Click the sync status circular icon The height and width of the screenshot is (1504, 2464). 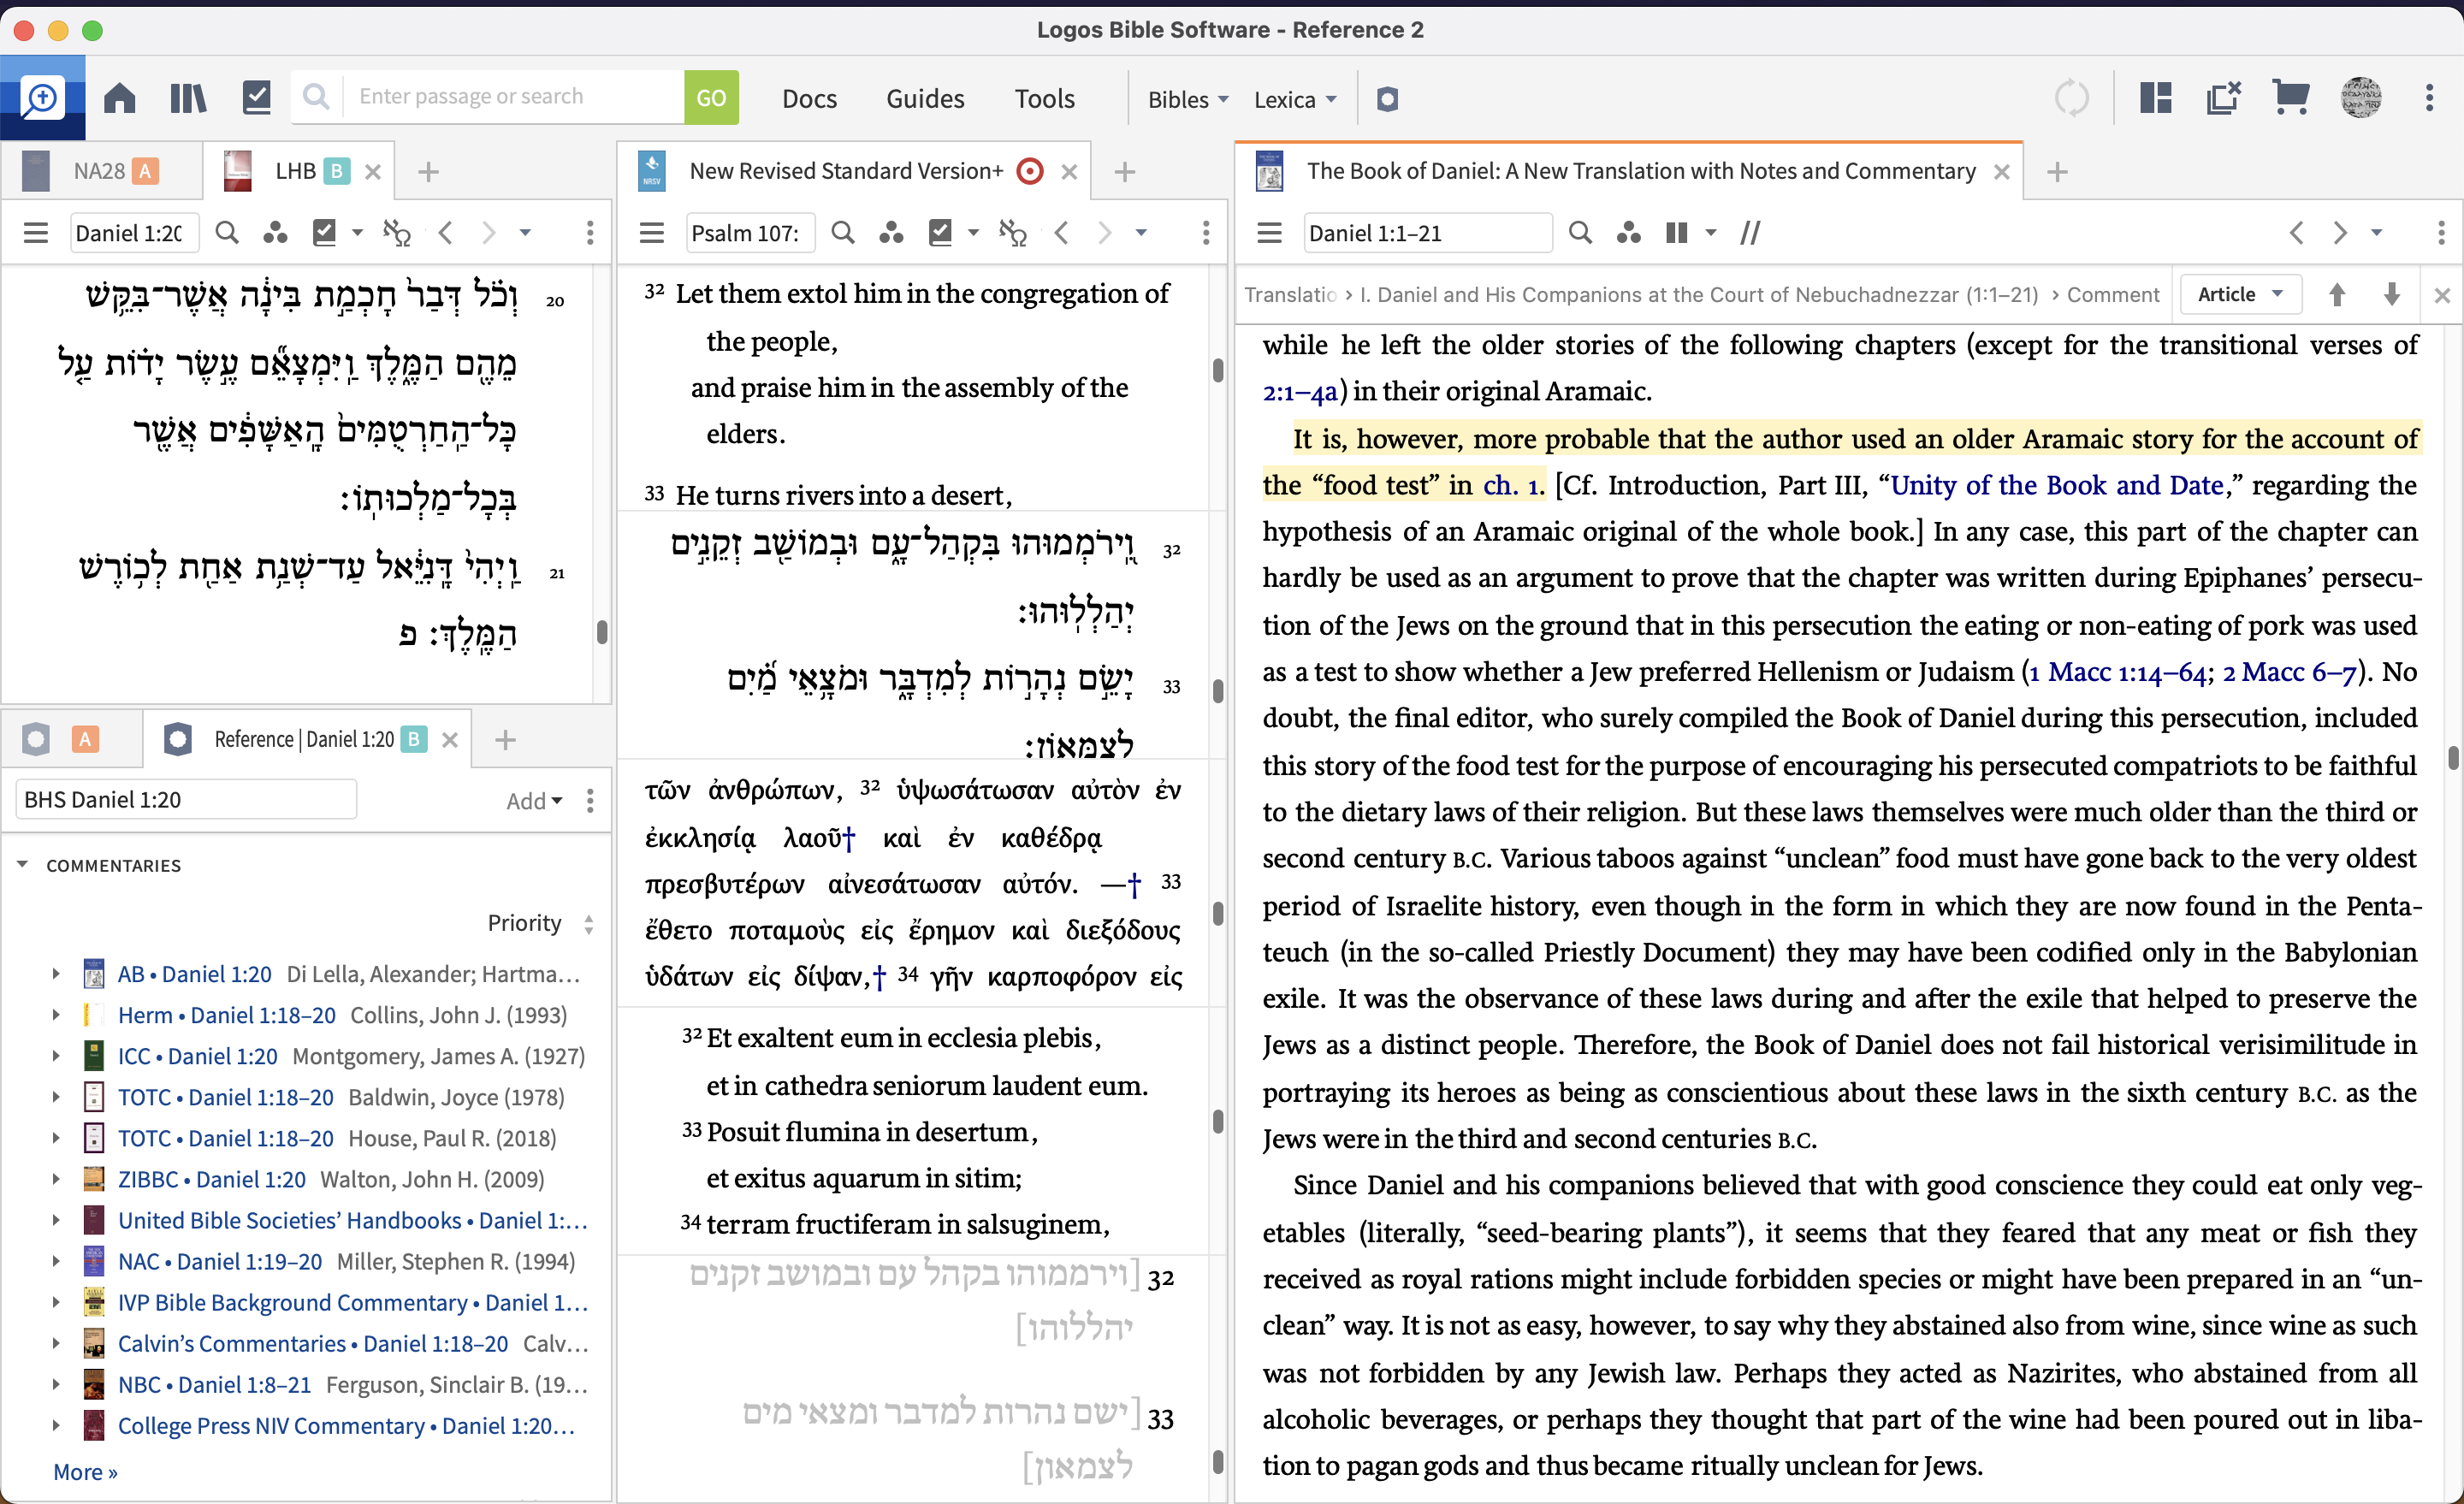point(2071,98)
